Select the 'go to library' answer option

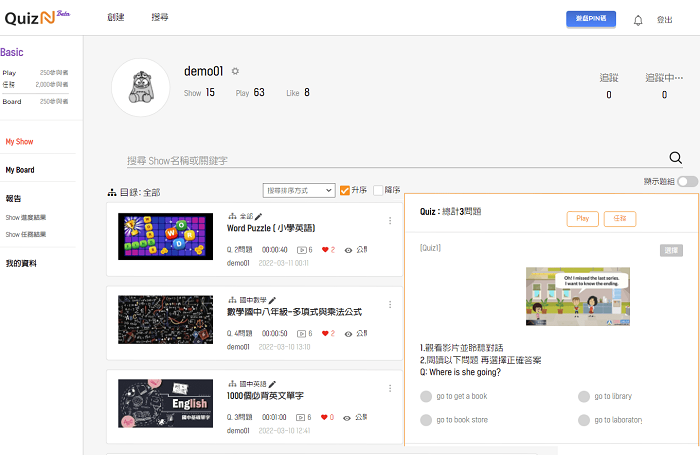584,396
